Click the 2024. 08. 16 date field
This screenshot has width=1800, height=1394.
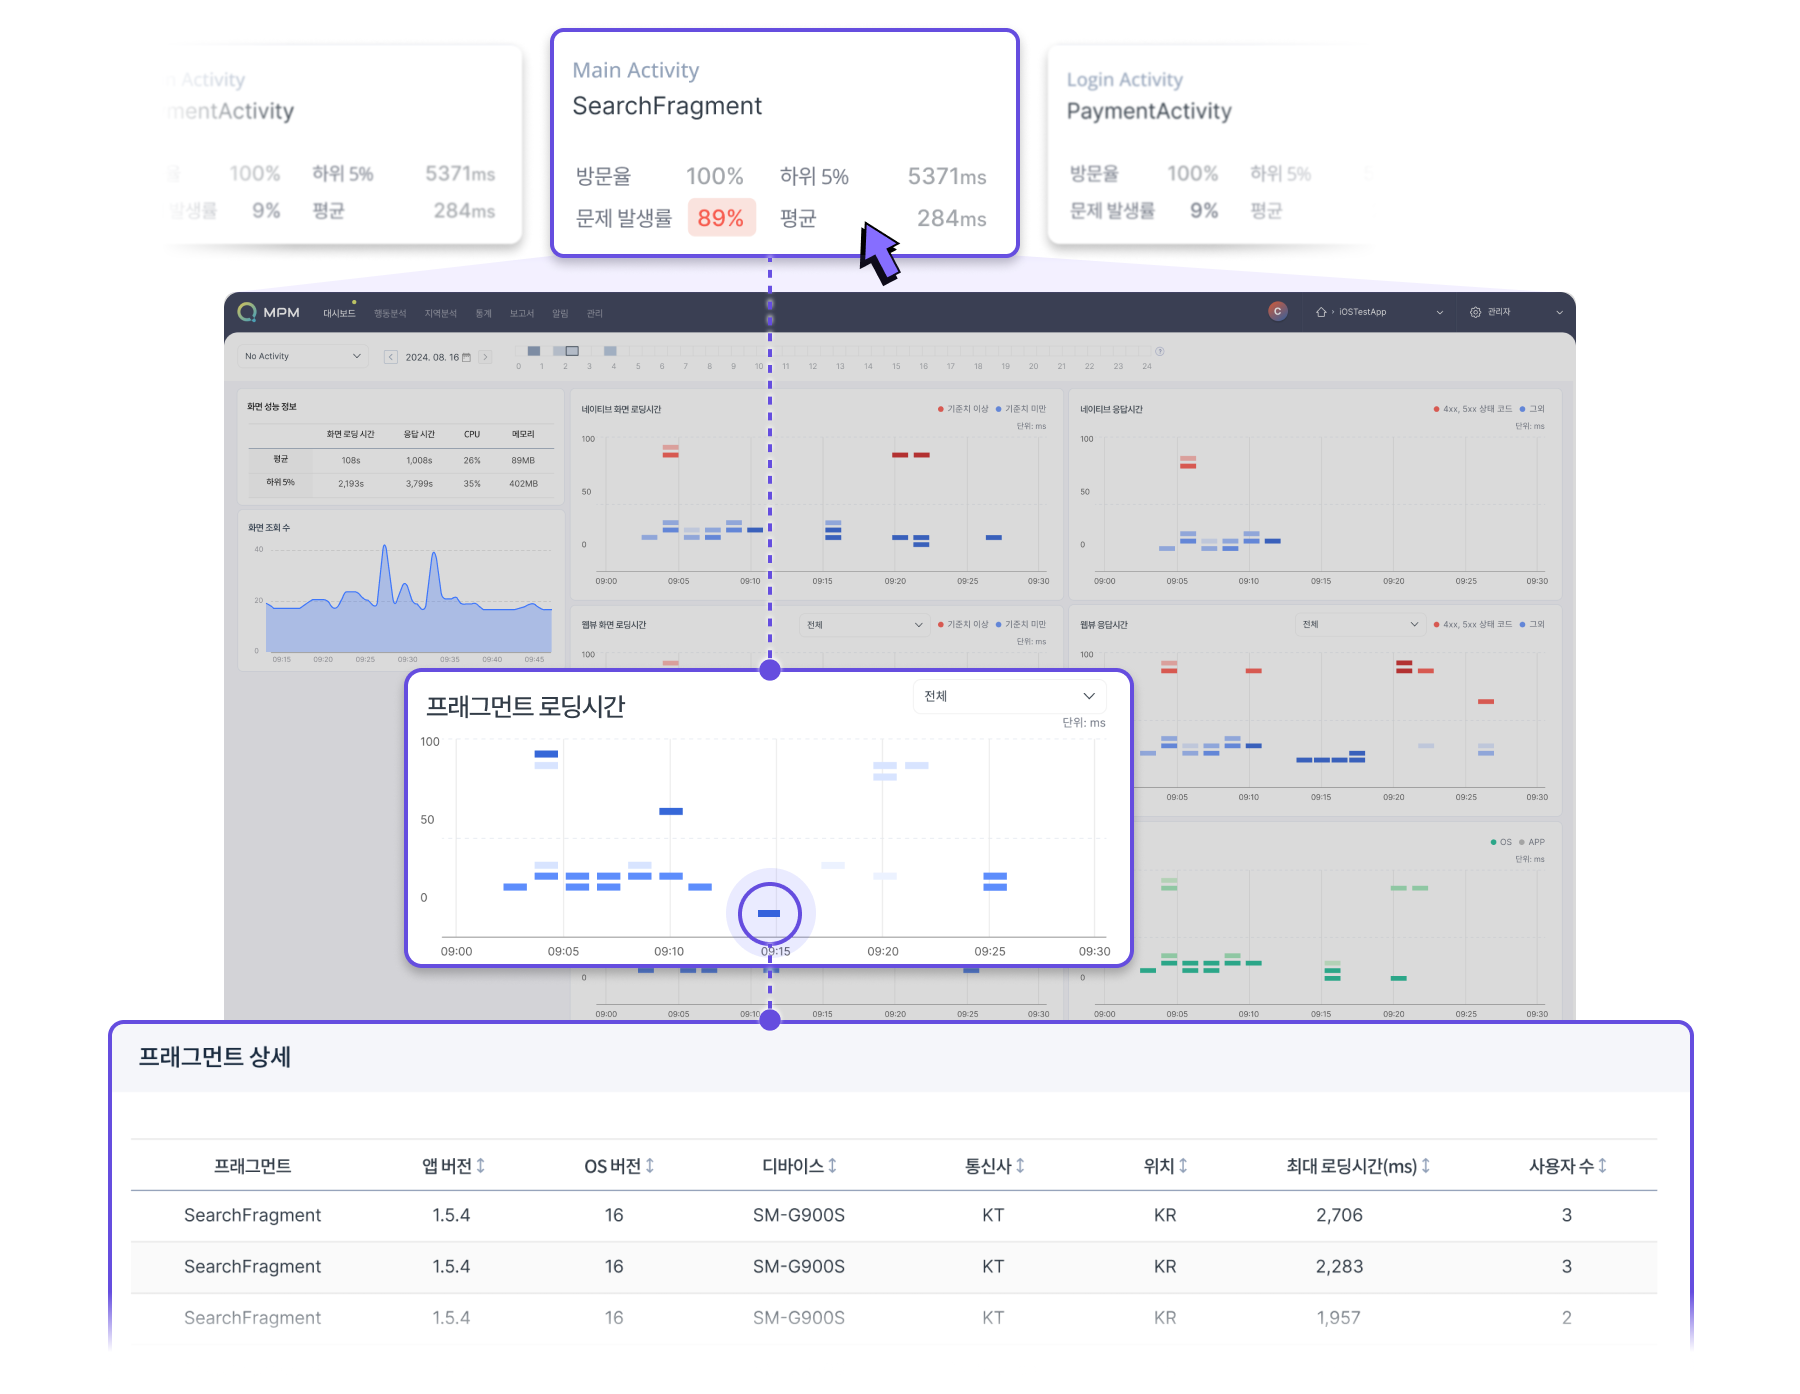pyautogui.click(x=438, y=357)
